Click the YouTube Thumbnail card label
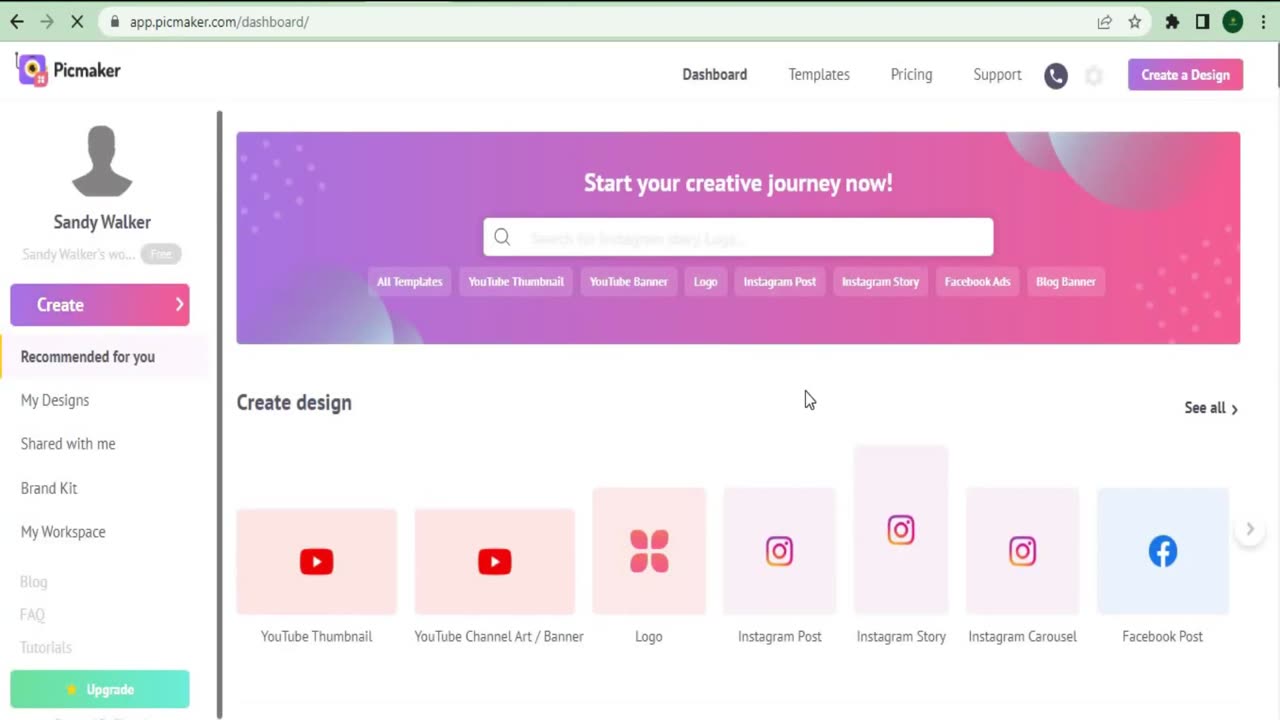 [x=316, y=636]
